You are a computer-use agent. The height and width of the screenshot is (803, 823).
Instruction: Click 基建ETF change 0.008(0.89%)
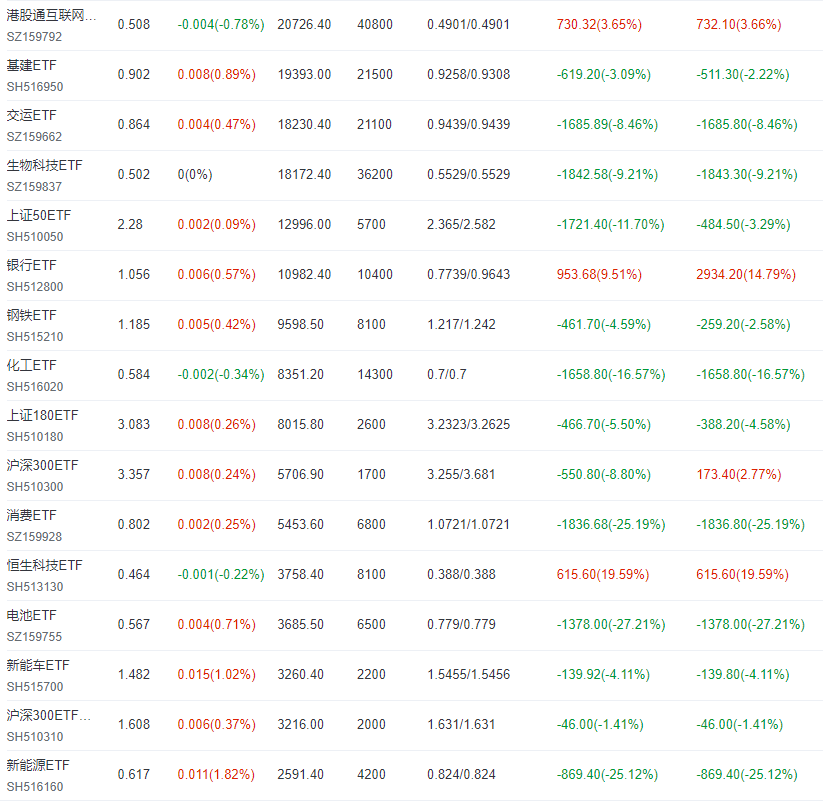point(216,75)
